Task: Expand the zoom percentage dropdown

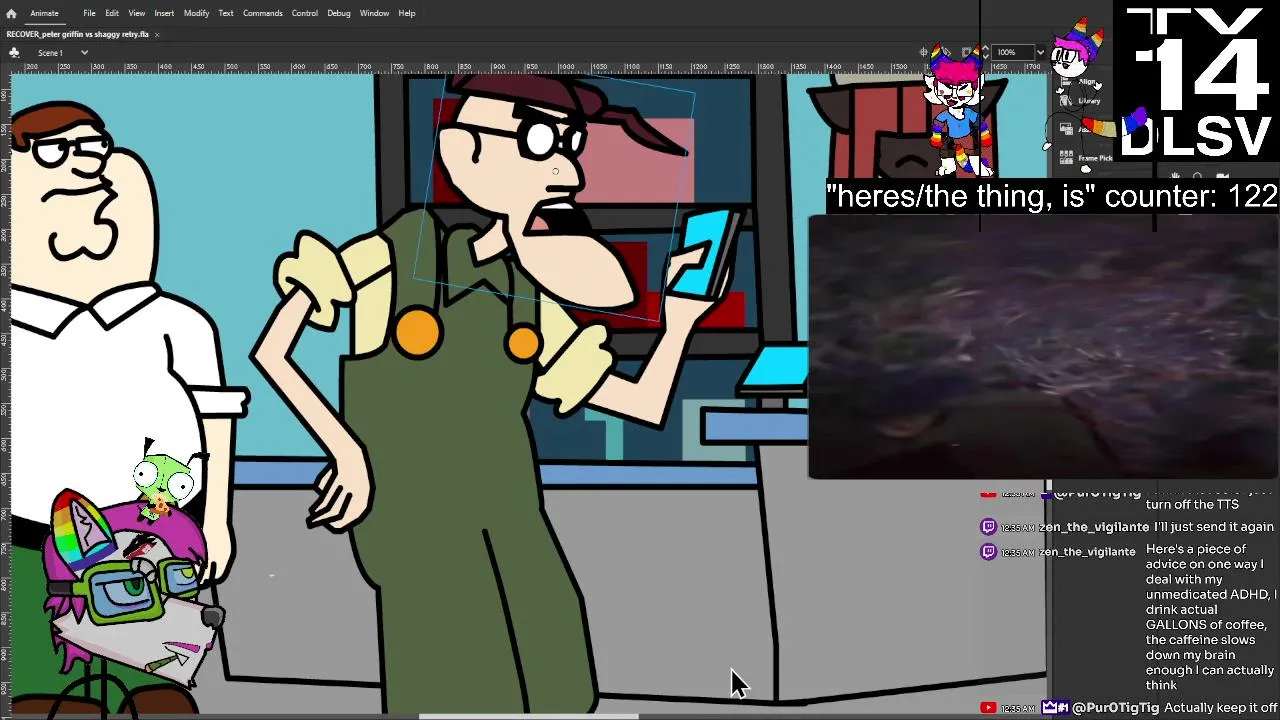Action: click(x=1040, y=52)
